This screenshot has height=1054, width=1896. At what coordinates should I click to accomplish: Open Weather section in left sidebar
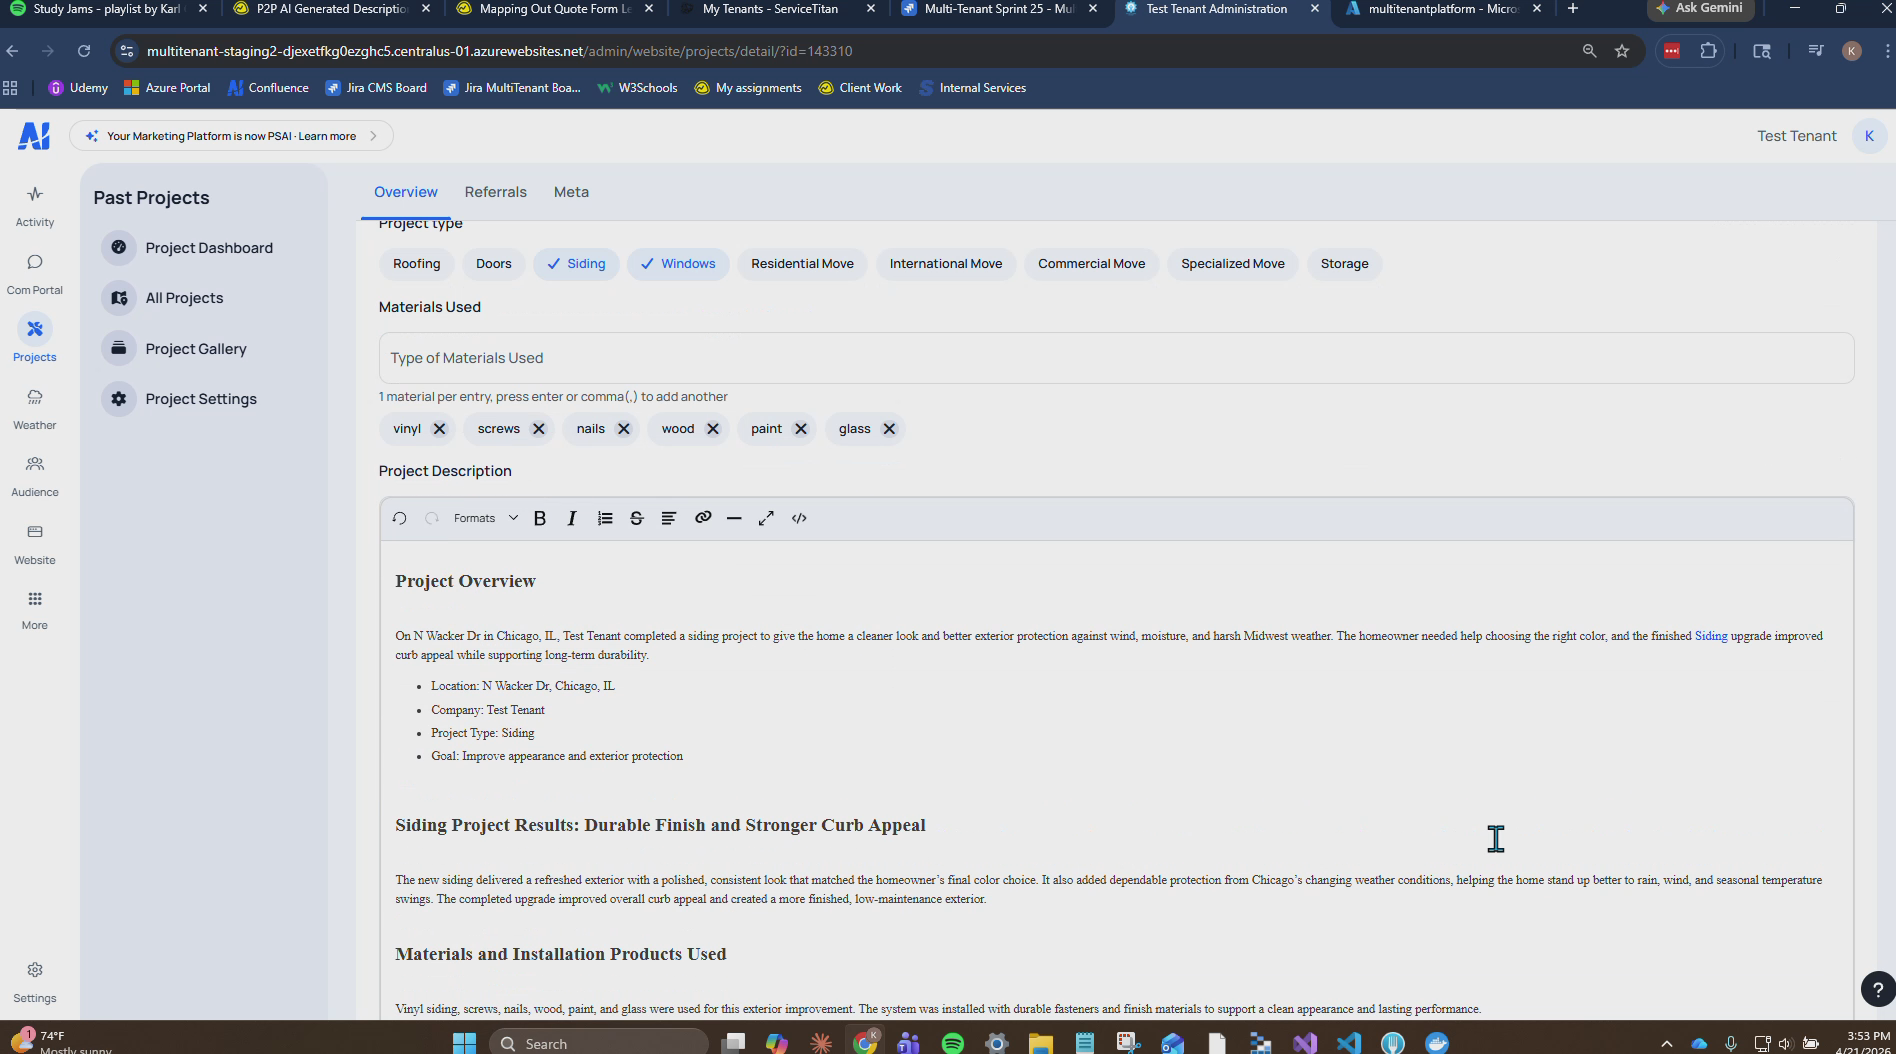coord(35,409)
